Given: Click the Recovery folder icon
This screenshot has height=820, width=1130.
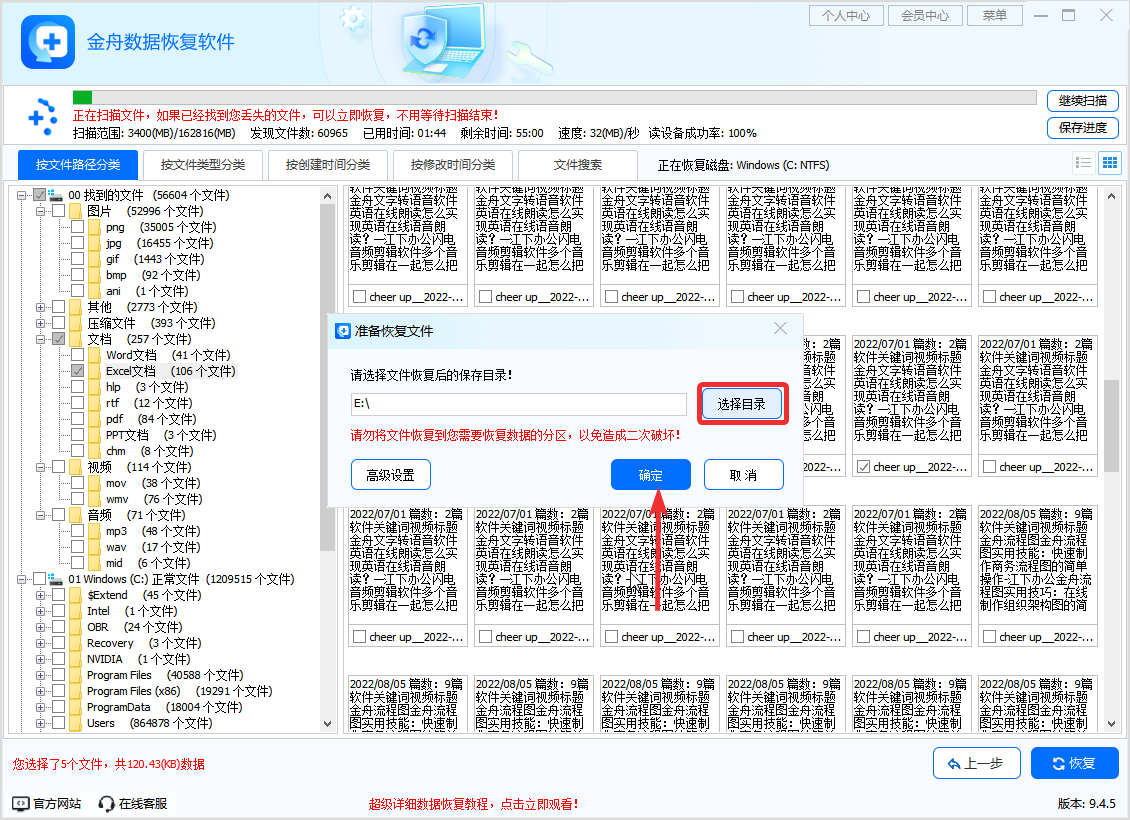Looking at the screenshot, I should click(x=76, y=643).
